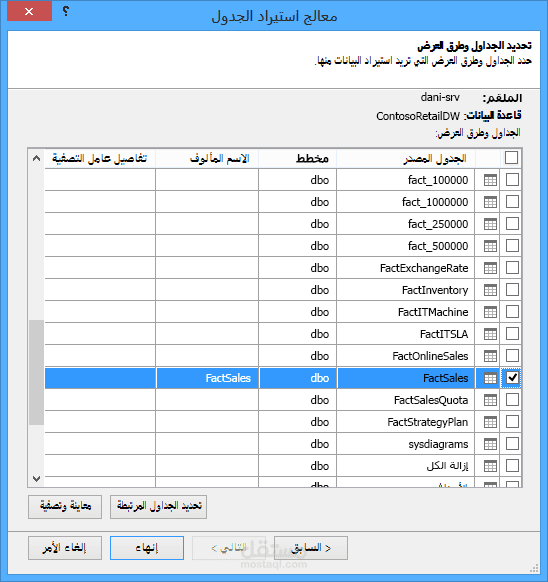Click the table icon beside fact_250000
This screenshot has width=548, height=582.
pos(490,224)
